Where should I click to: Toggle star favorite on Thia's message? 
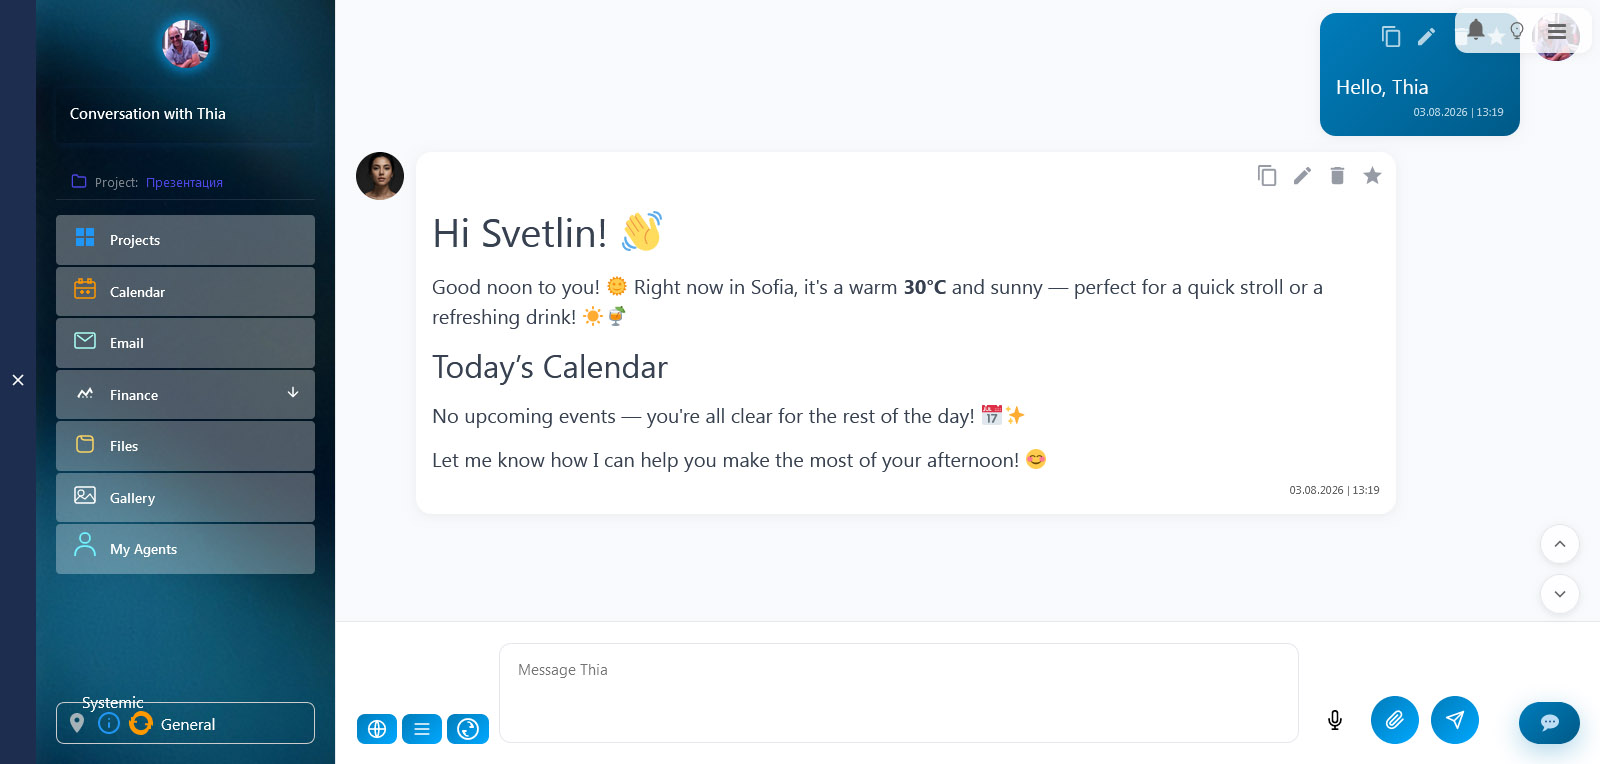[x=1372, y=176]
